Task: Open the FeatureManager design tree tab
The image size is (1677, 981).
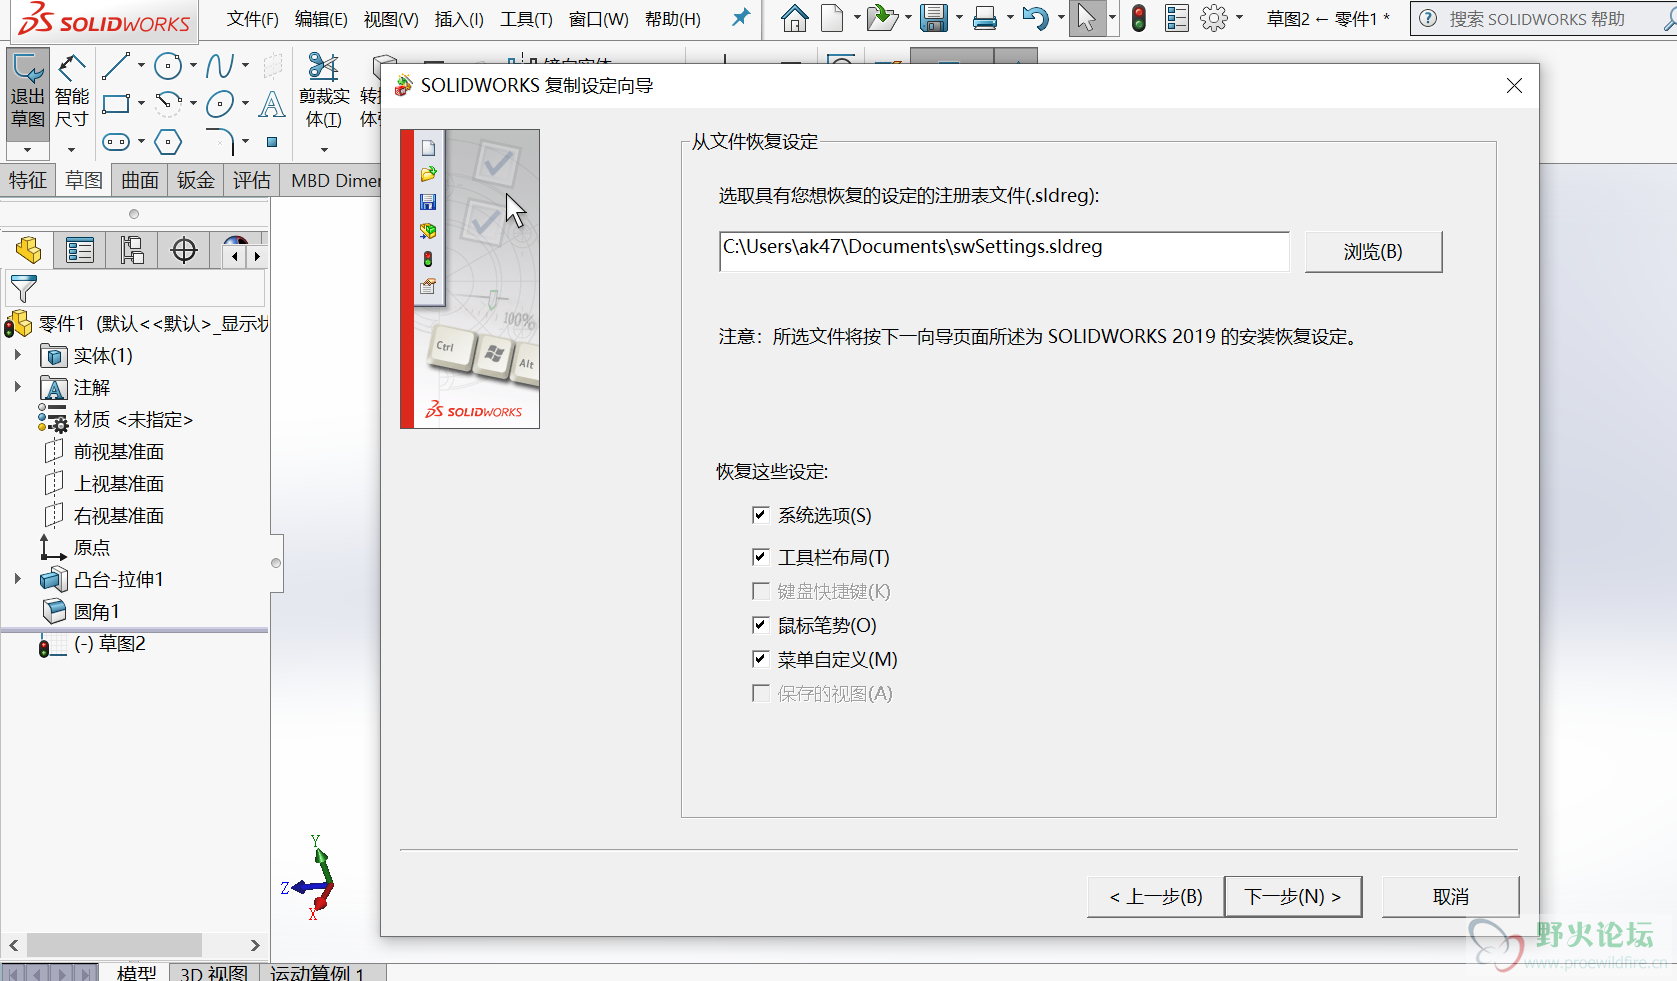Action: pyautogui.click(x=29, y=250)
